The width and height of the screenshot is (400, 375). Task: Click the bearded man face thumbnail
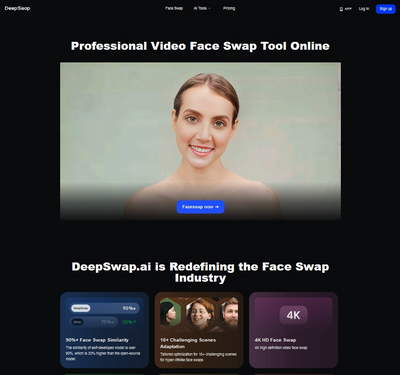coord(230,313)
